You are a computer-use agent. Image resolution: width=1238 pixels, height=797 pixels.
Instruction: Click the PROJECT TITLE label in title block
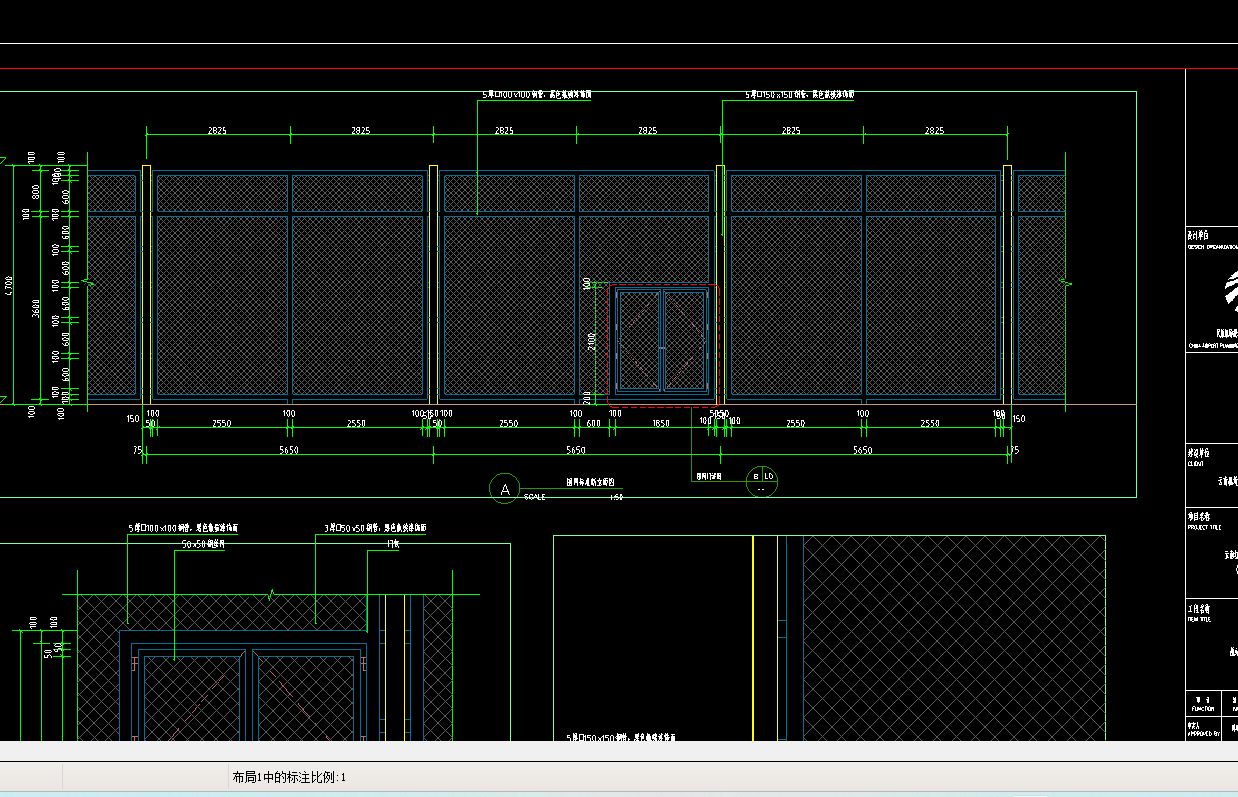tap(1204, 527)
